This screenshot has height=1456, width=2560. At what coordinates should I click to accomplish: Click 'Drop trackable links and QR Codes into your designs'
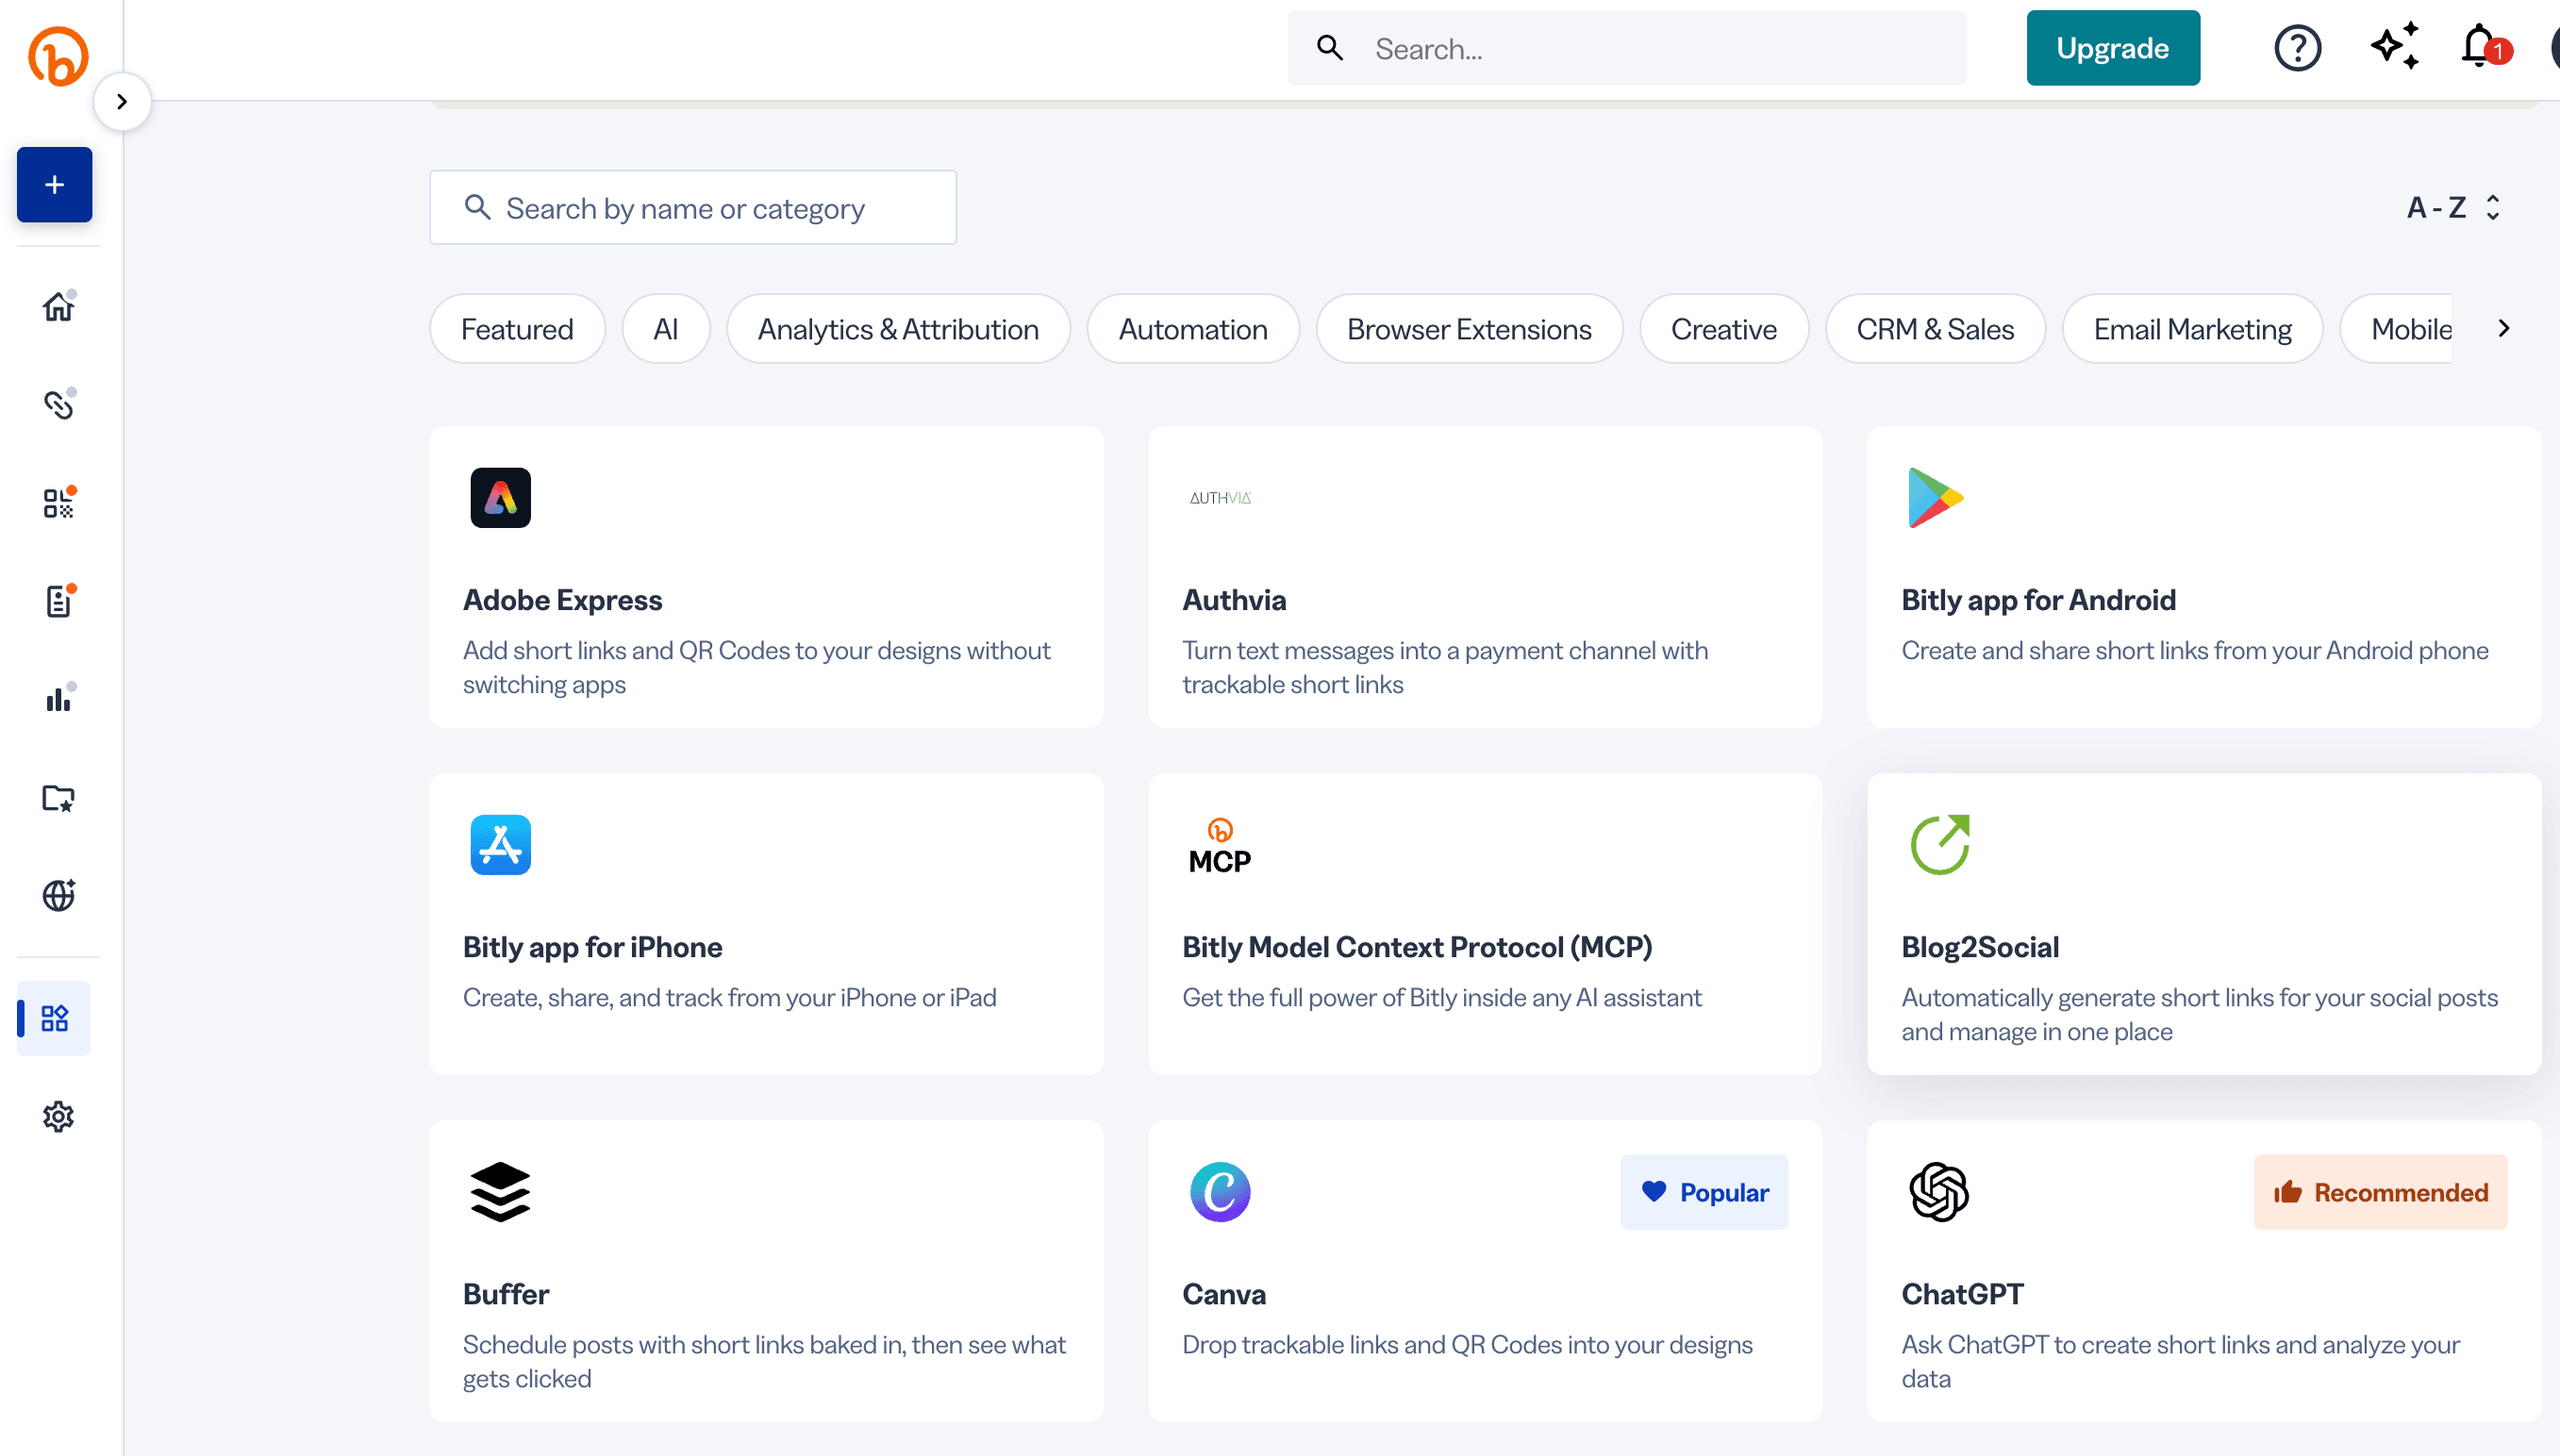pos(1467,1344)
